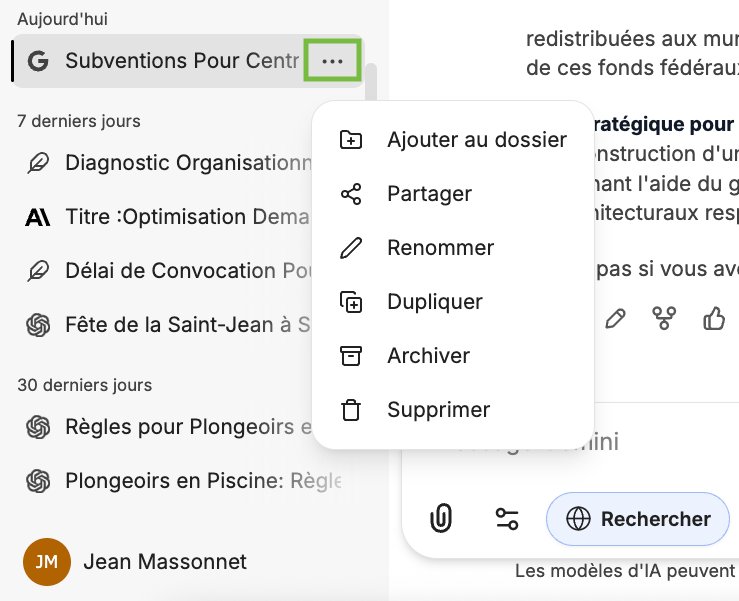This screenshot has height=601, width=739.
Task: Click the JM user avatar
Action: 46,562
